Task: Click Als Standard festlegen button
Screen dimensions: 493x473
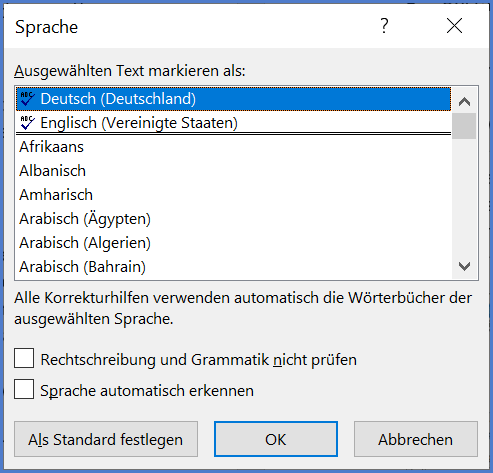Action: click(x=106, y=439)
